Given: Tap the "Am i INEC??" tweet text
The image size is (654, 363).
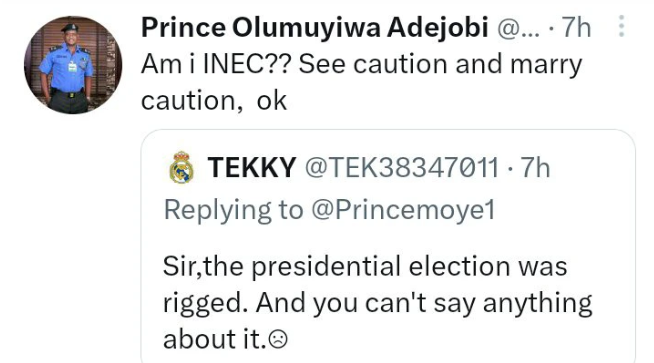Looking at the screenshot, I should coord(215,64).
